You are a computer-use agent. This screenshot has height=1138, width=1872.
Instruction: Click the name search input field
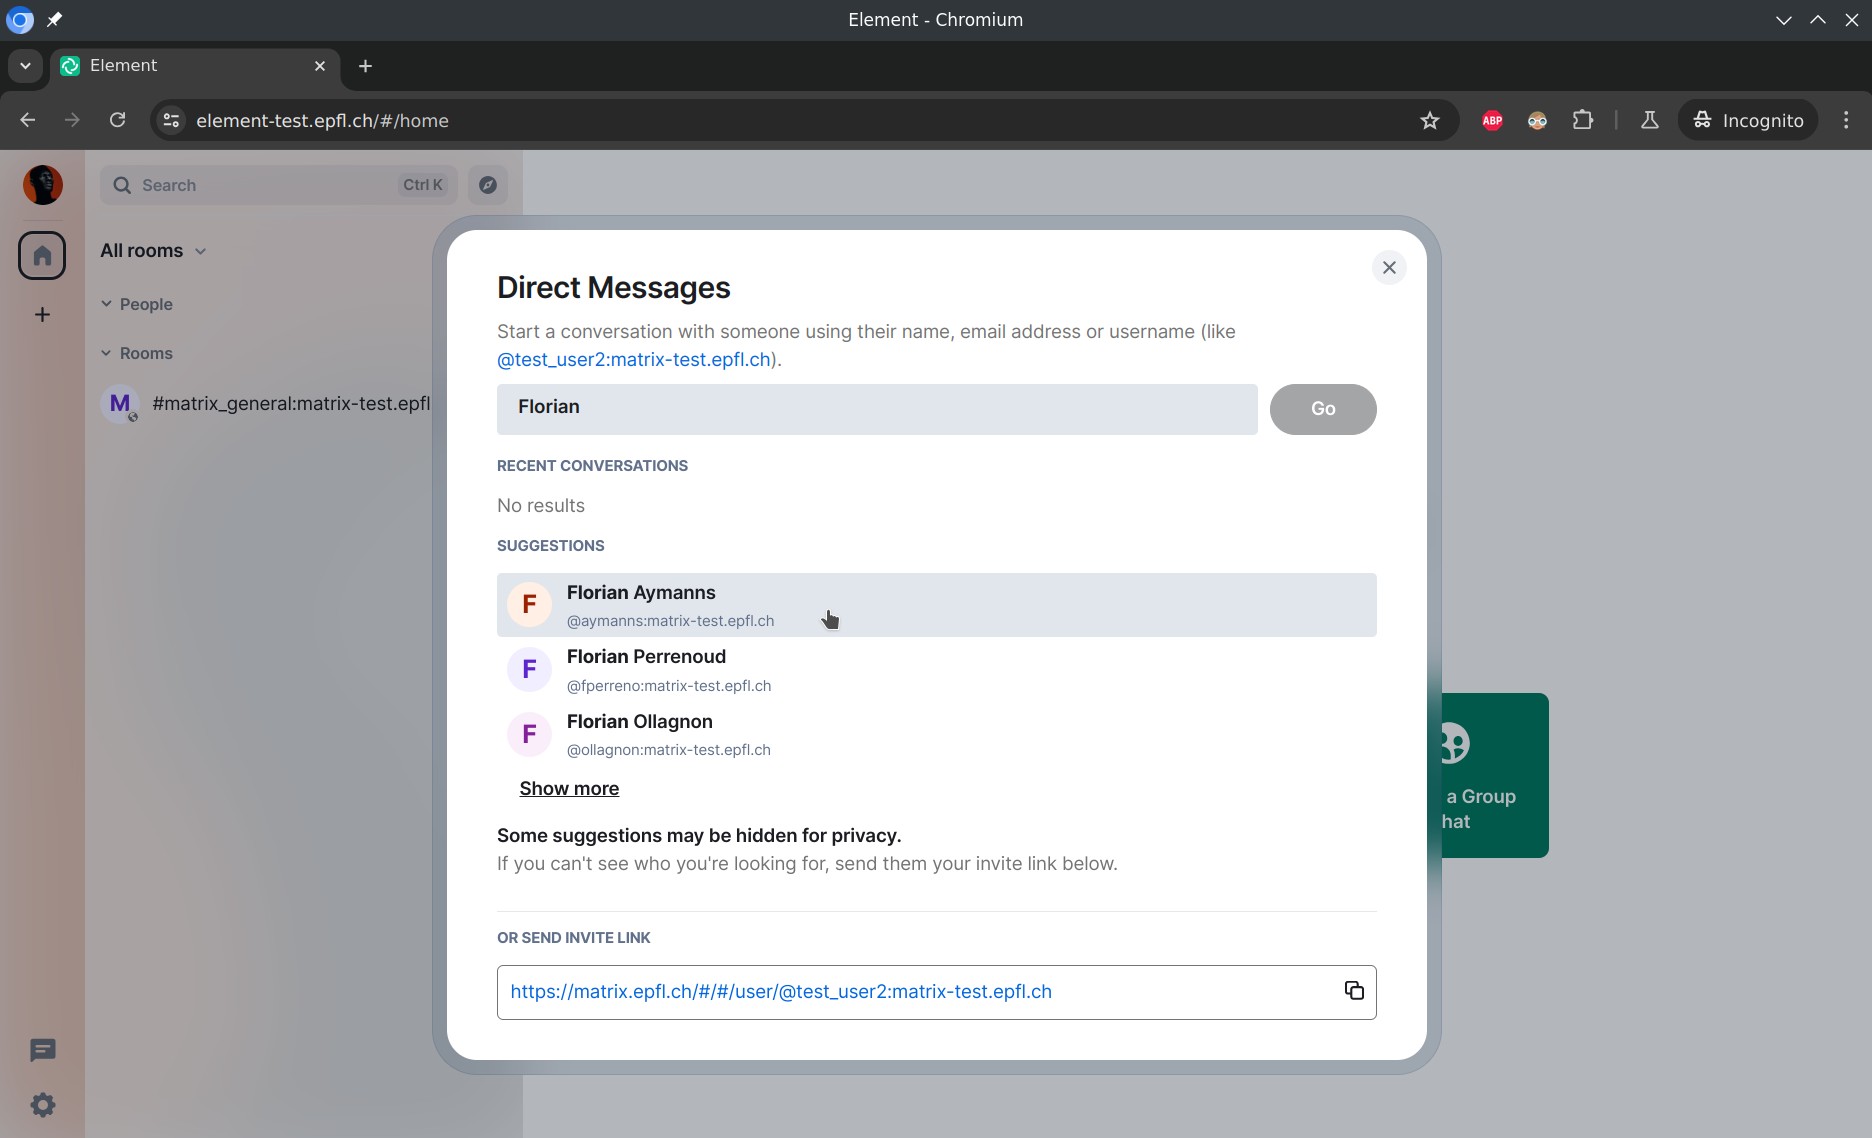click(876, 408)
